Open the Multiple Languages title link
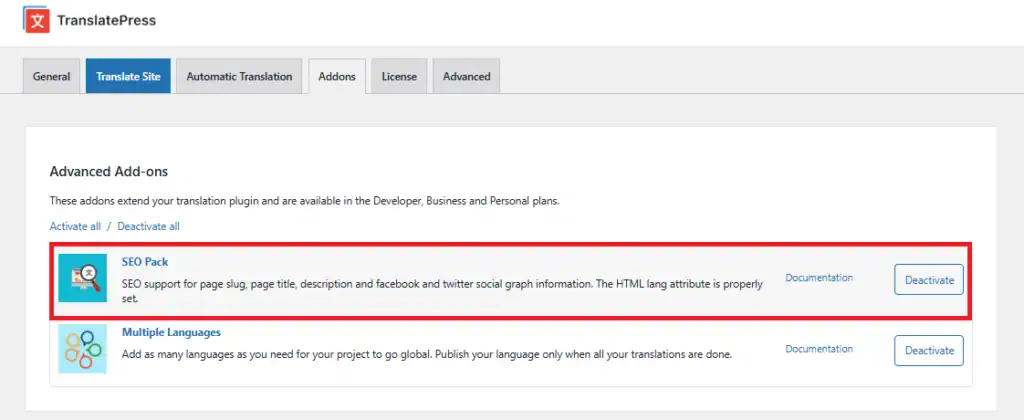The height and width of the screenshot is (420, 1024). pos(171,332)
